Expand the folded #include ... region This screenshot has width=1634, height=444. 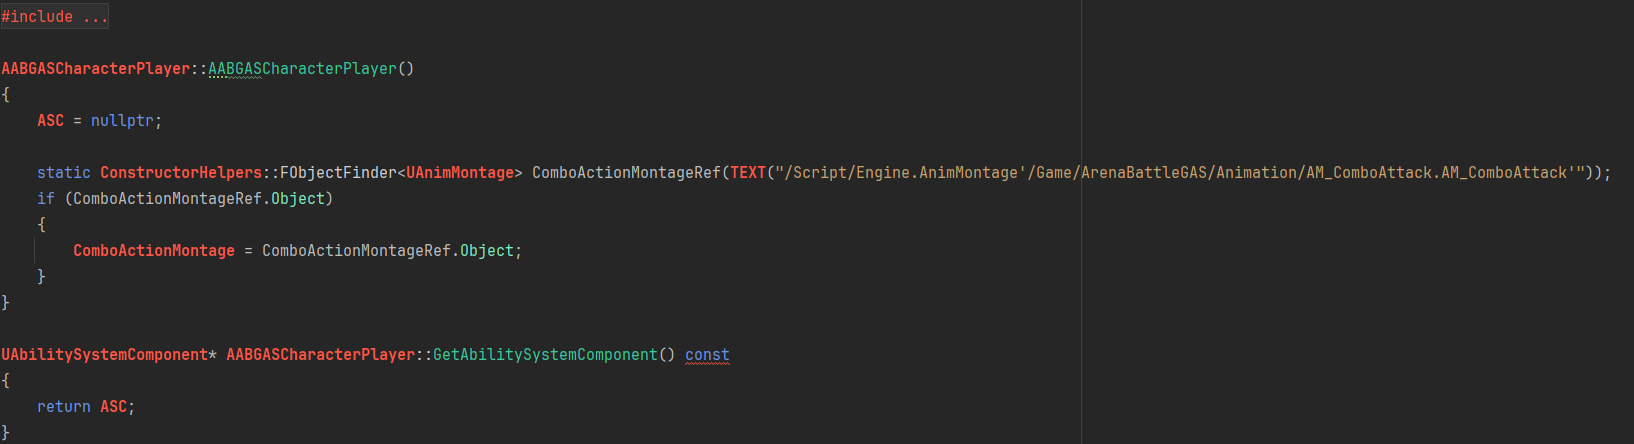point(54,17)
